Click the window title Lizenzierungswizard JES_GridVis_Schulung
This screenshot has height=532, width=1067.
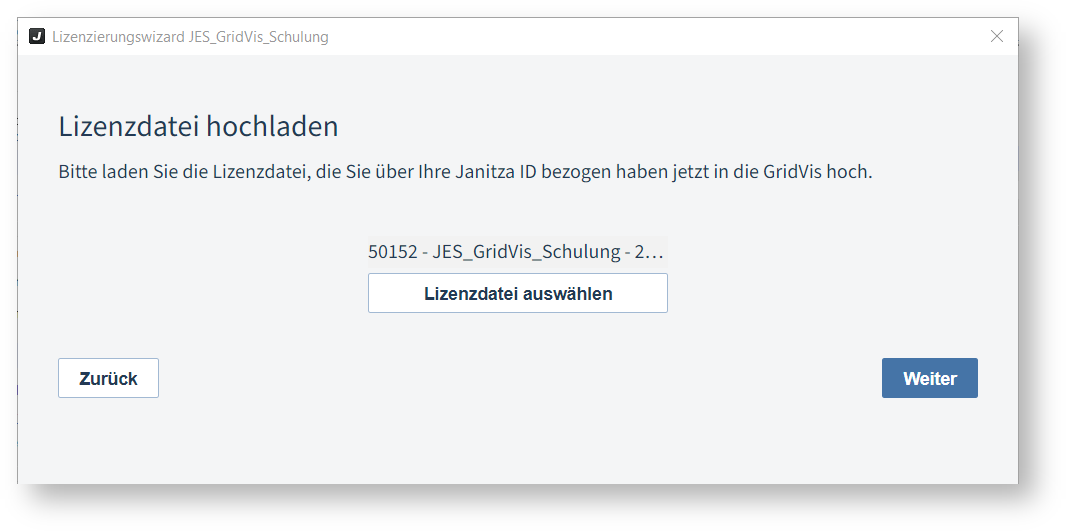(190, 37)
